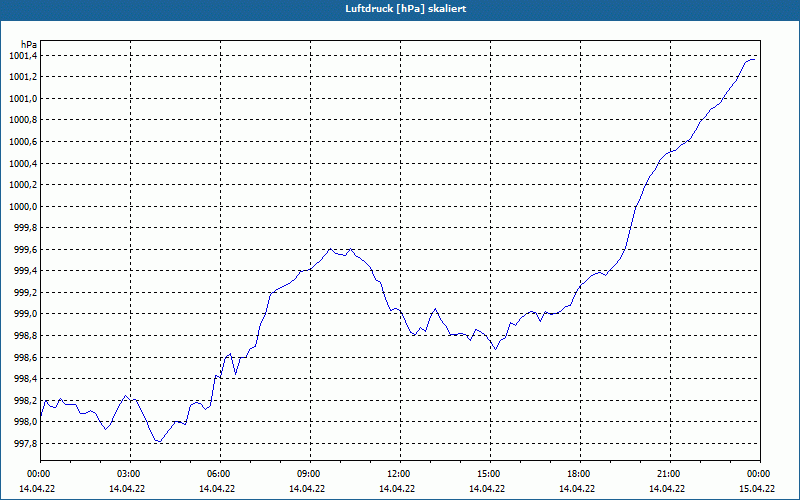Click the curve minimum near 04:00
Viewport: 800px width, 500px height.
(x=160, y=441)
